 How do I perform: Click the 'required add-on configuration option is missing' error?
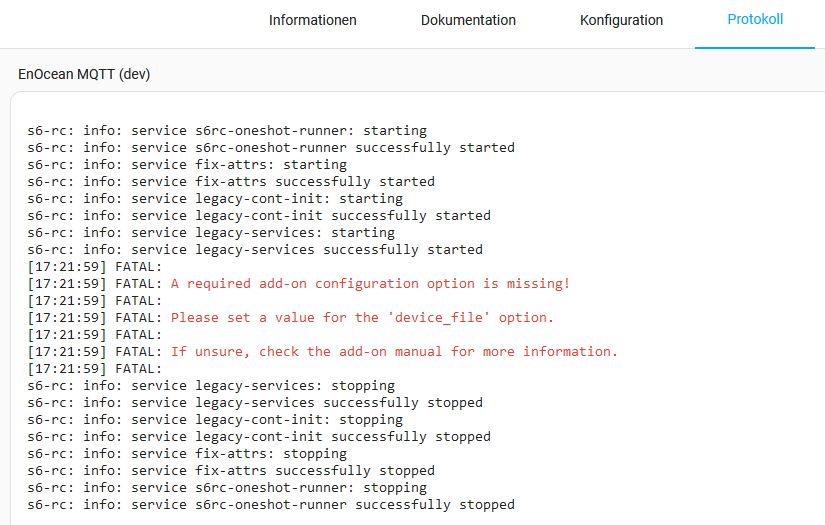click(x=370, y=284)
